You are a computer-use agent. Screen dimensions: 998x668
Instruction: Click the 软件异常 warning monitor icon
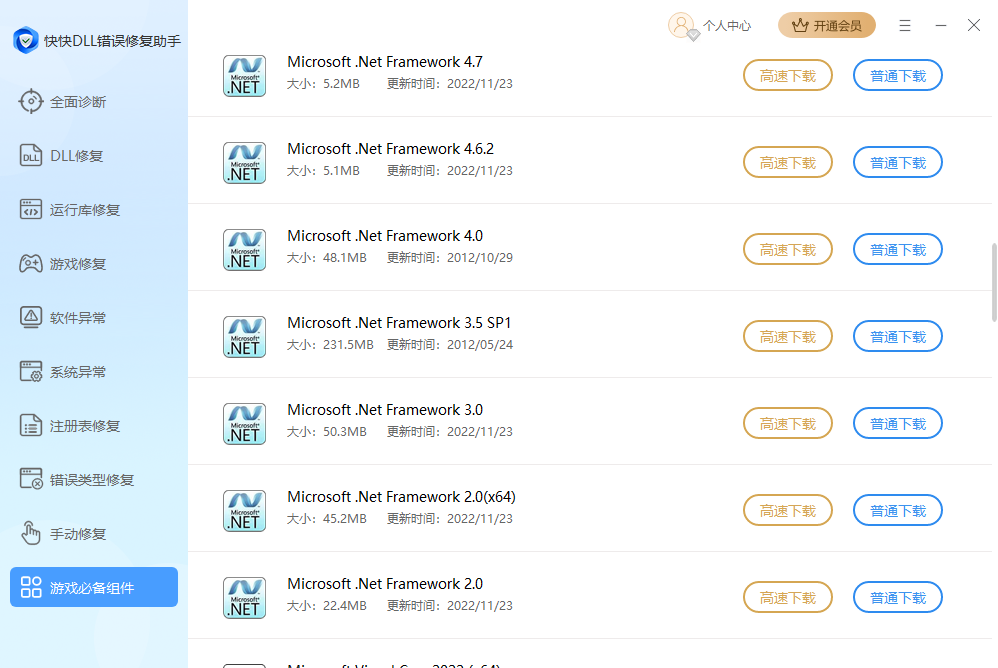tap(31, 318)
